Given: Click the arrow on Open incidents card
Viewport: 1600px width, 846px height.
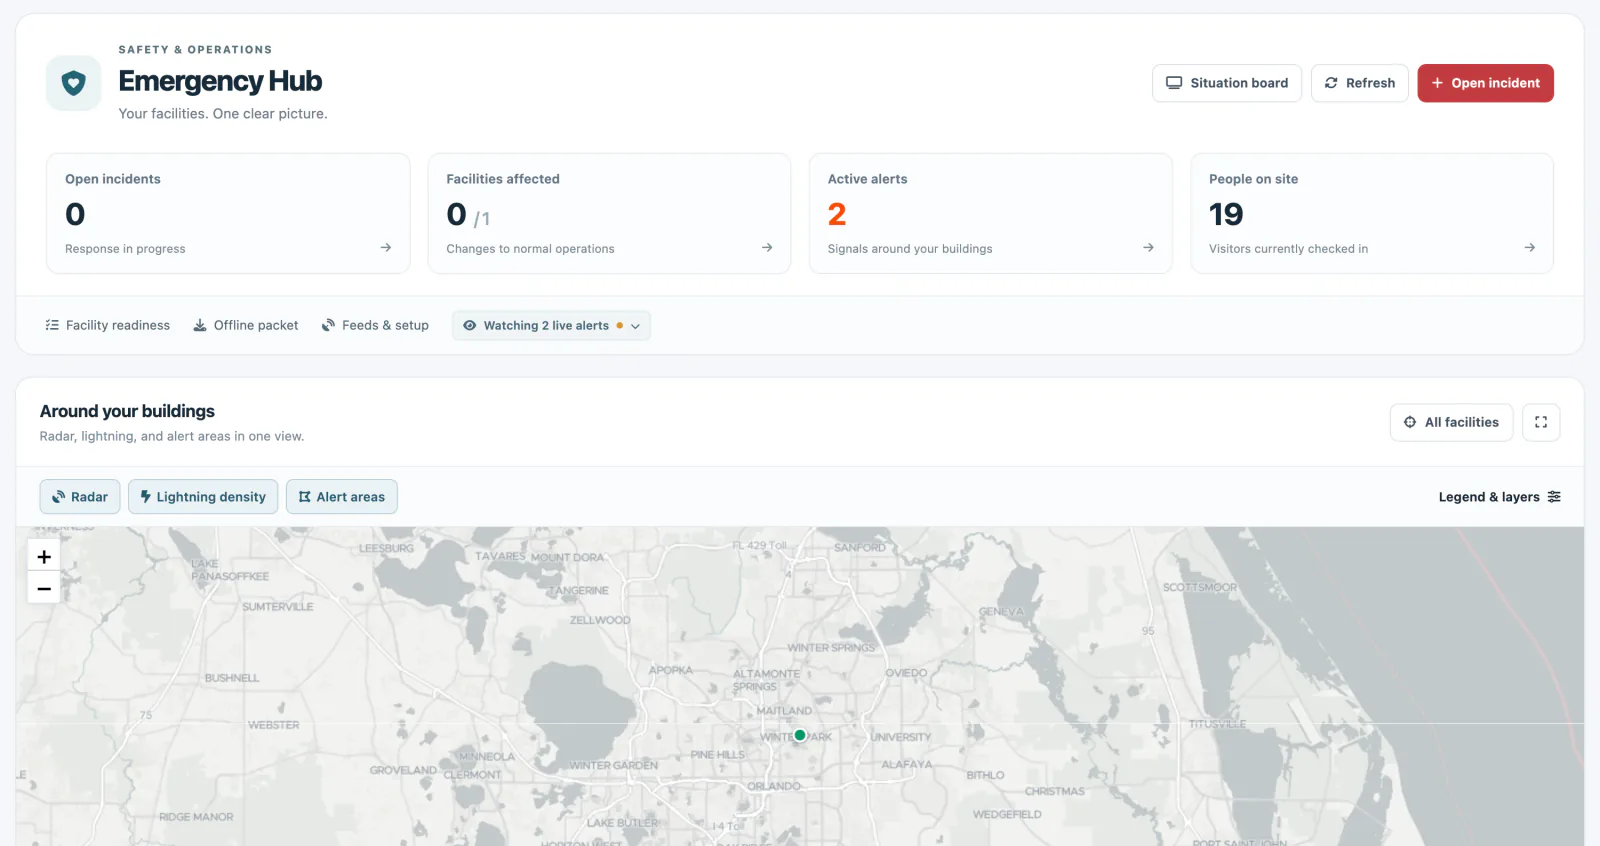Looking at the screenshot, I should pos(386,248).
